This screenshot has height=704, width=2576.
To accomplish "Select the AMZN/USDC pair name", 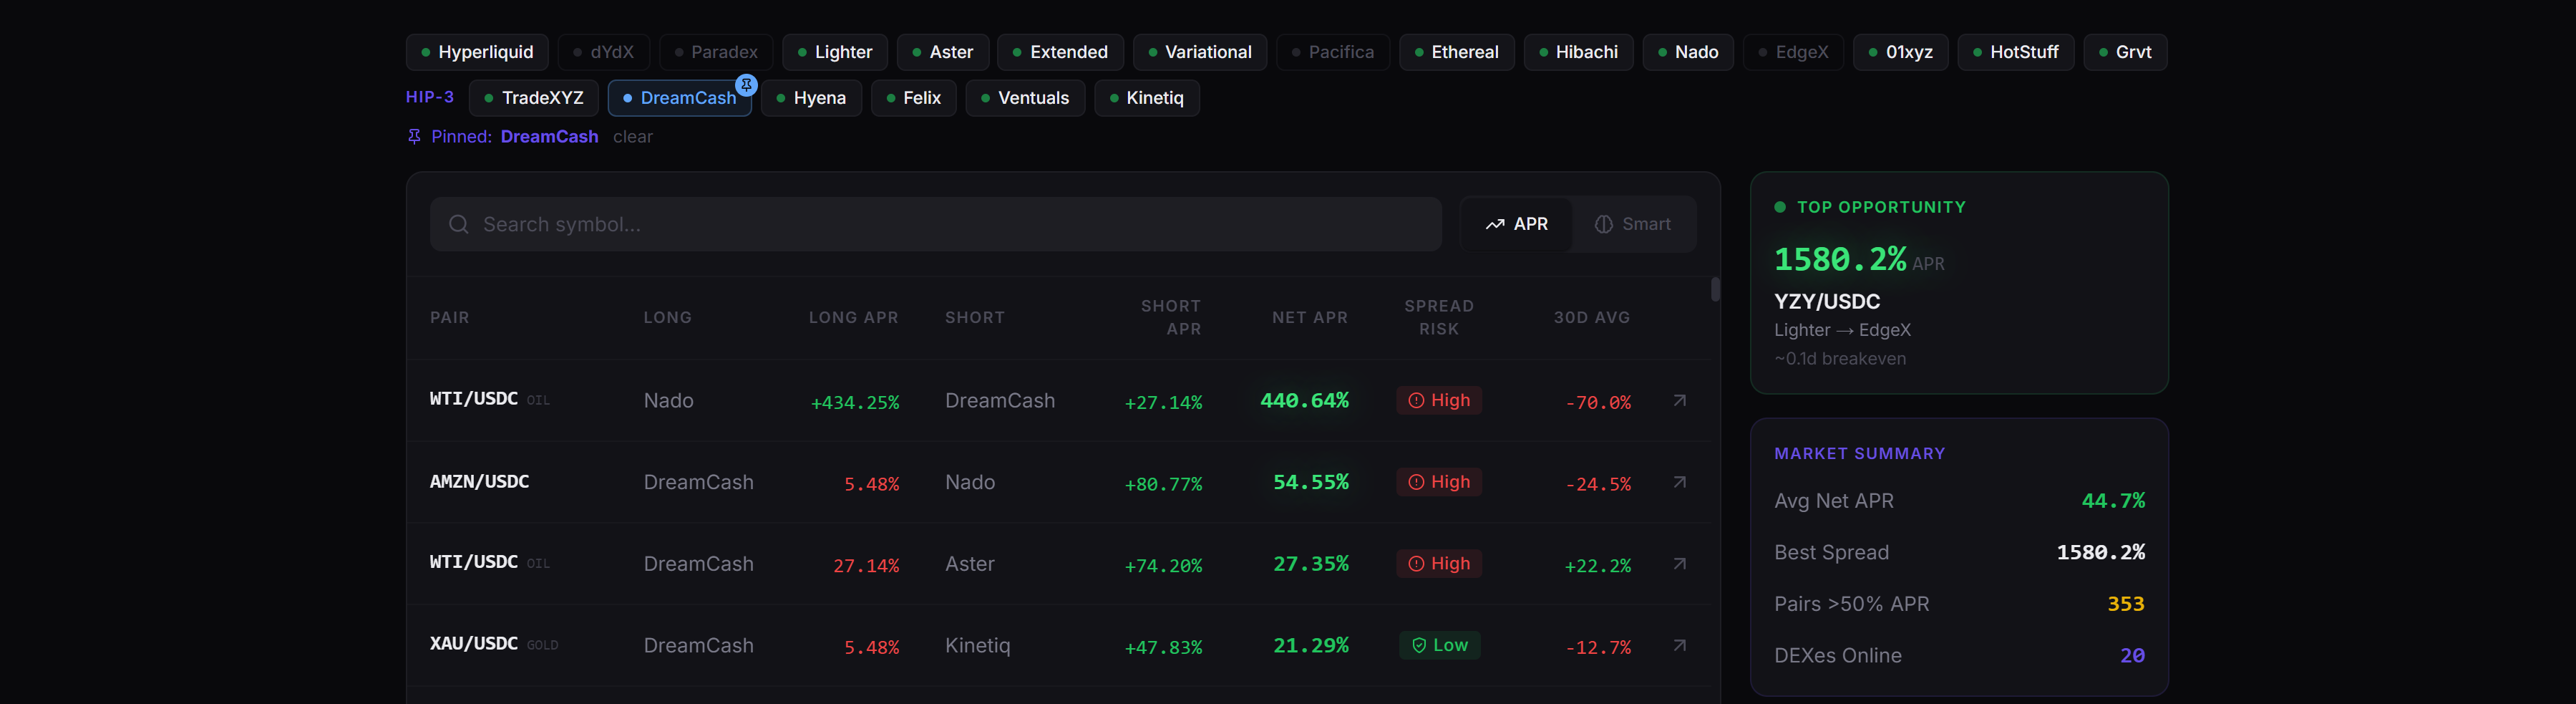I will click(479, 482).
